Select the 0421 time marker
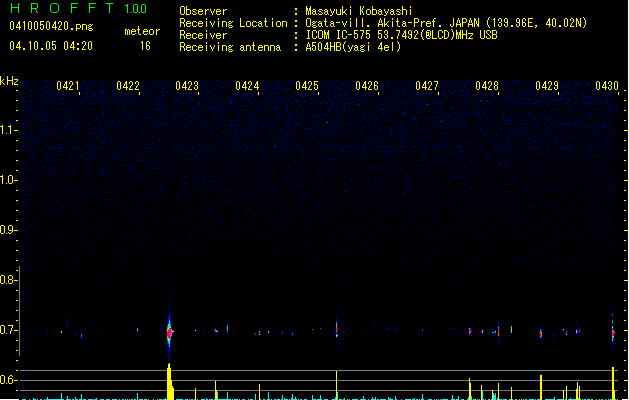Screen dimensions: 629x400 click(68, 87)
